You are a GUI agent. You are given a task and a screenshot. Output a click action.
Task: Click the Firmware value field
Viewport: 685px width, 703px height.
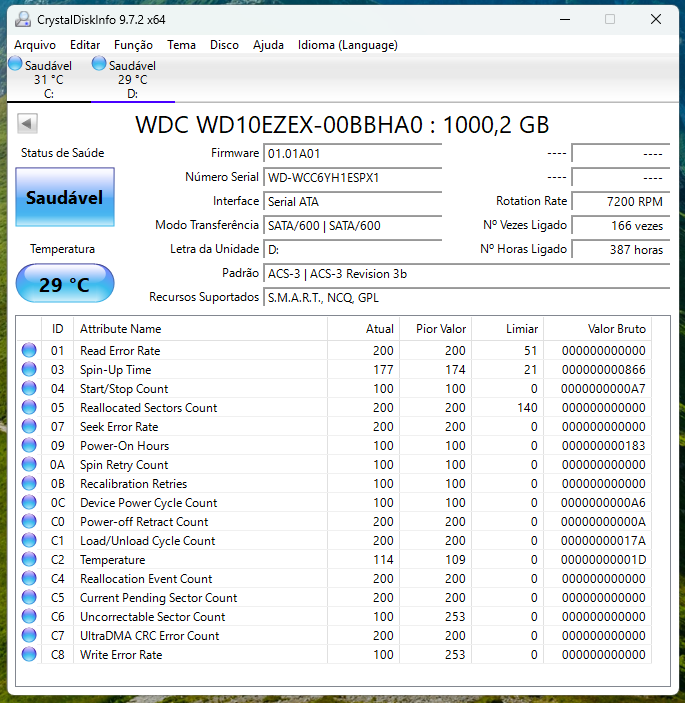pyautogui.click(x=352, y=154)
